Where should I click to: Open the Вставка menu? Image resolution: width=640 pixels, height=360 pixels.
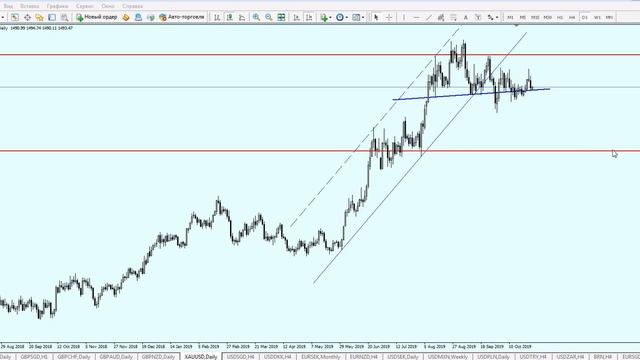pos(29,6)
